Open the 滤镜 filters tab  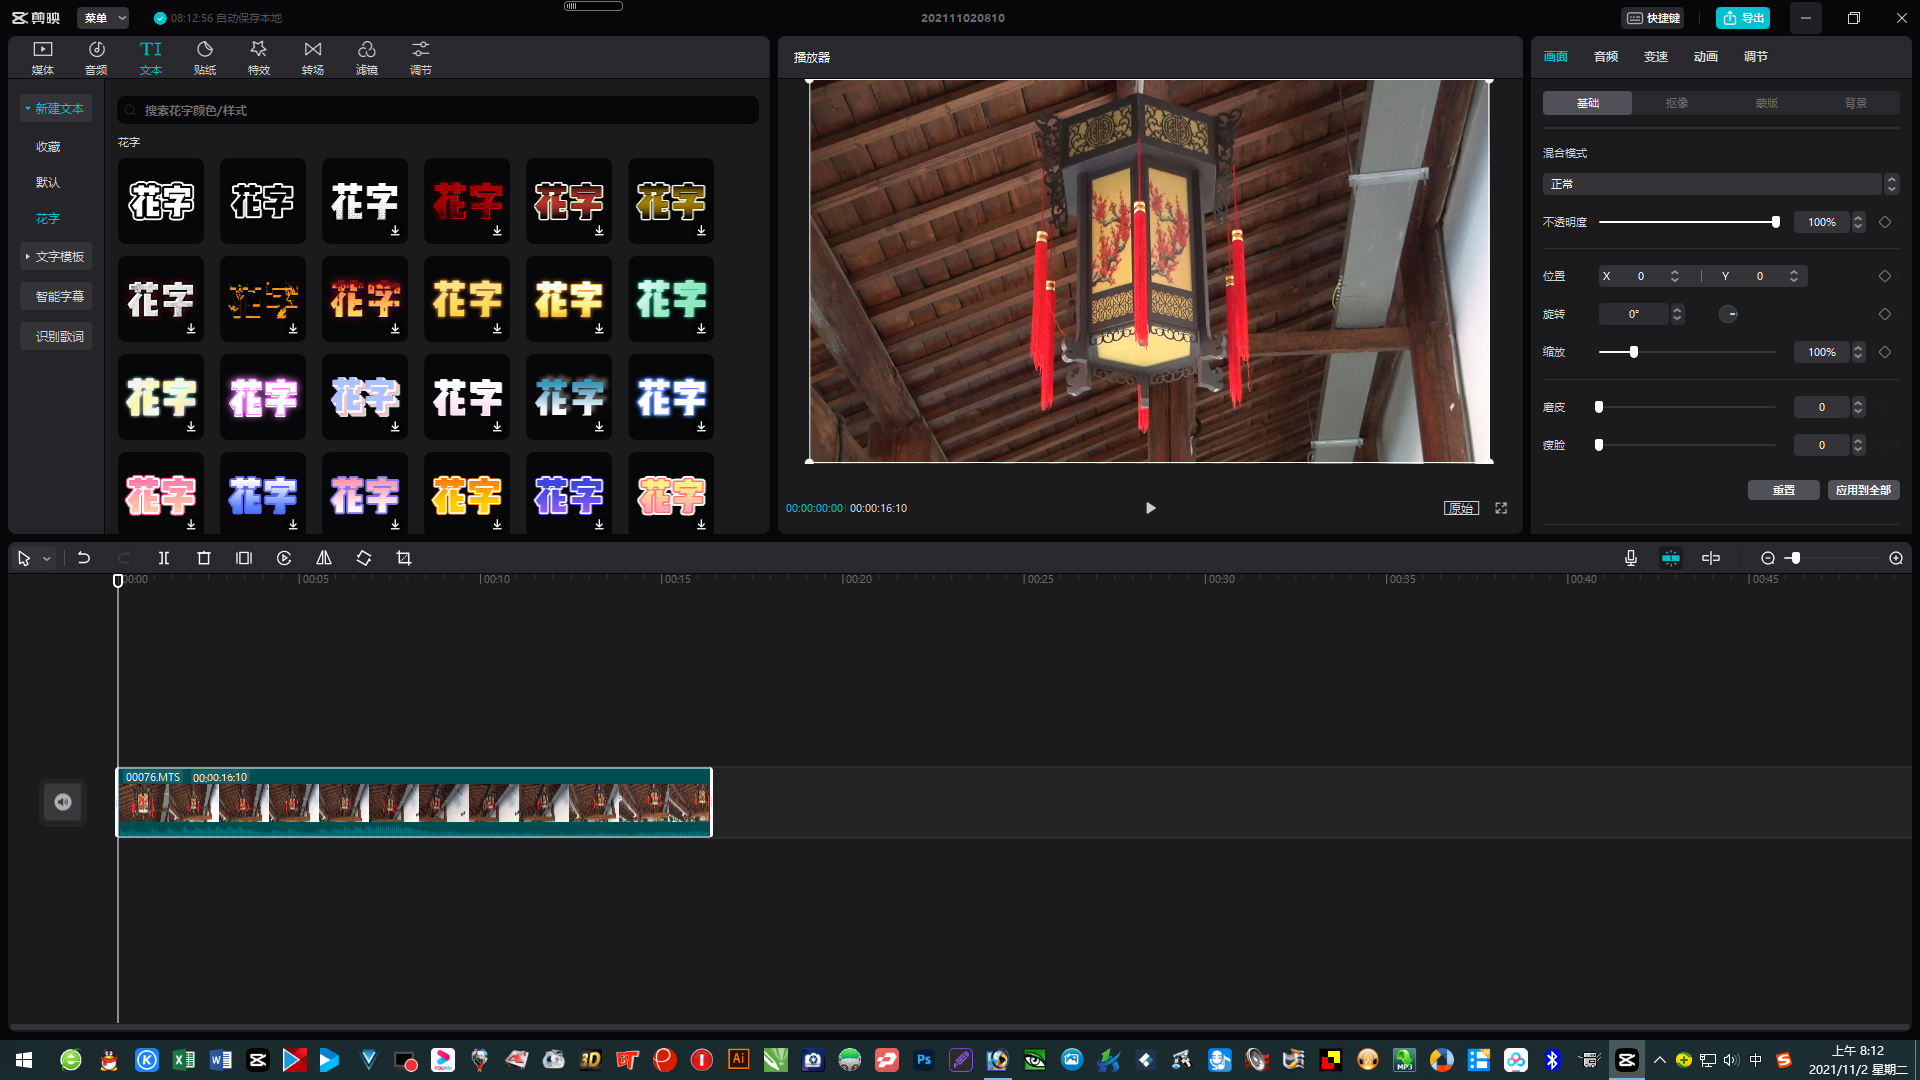click(367, 58)
